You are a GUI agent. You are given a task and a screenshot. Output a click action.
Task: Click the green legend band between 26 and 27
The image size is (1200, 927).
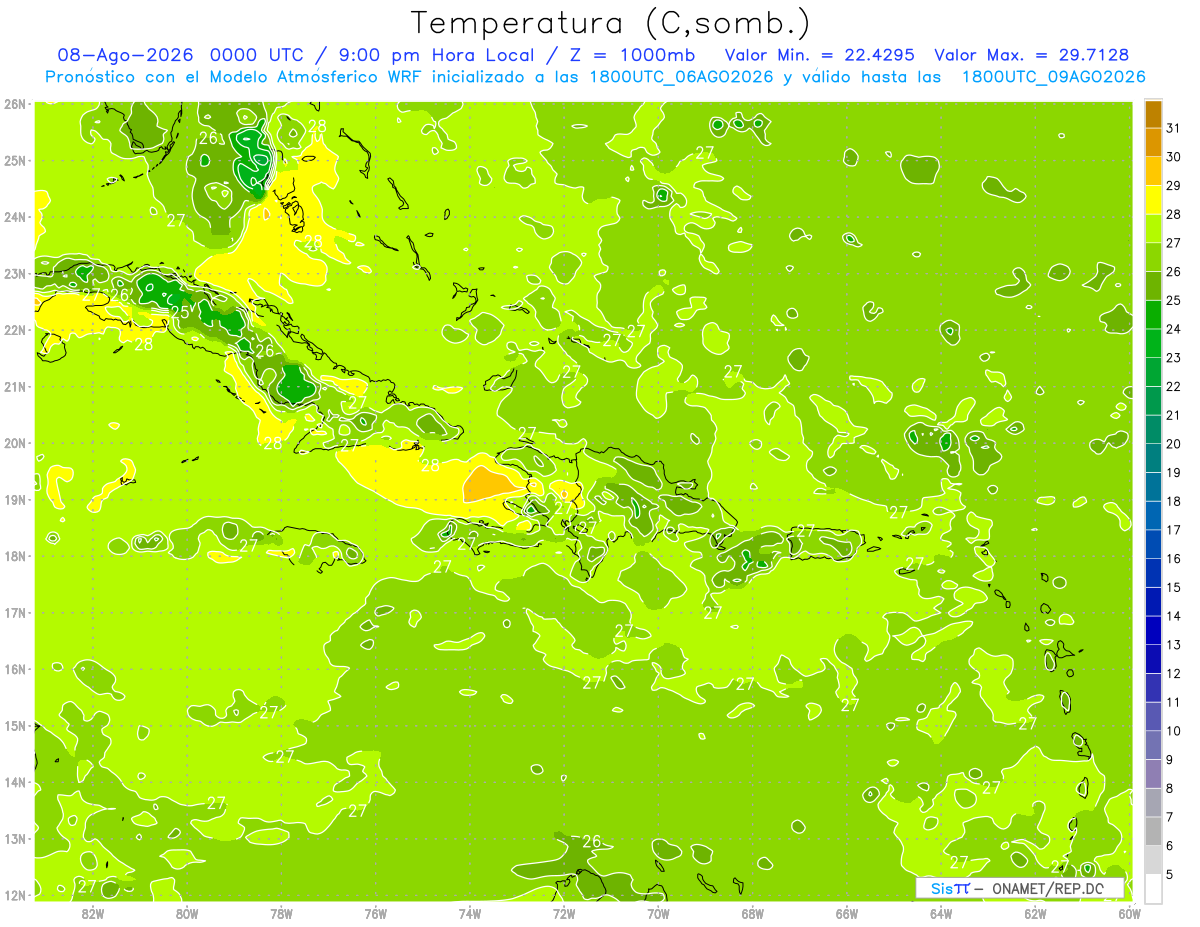pos(1153,257)
